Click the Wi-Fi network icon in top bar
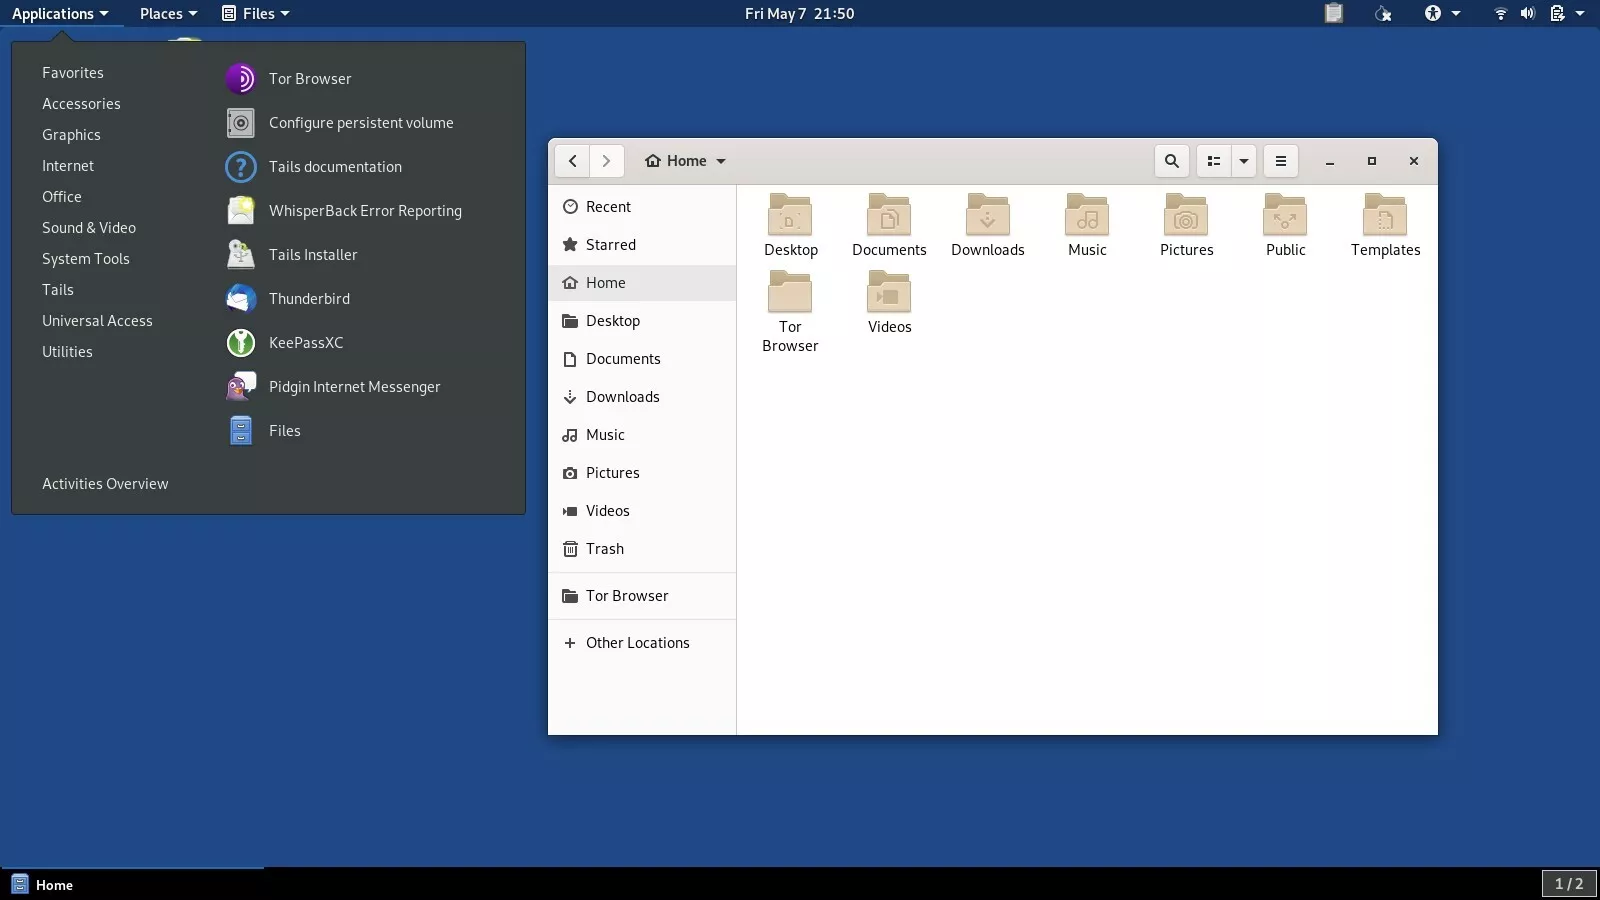 pos(1500,13)
